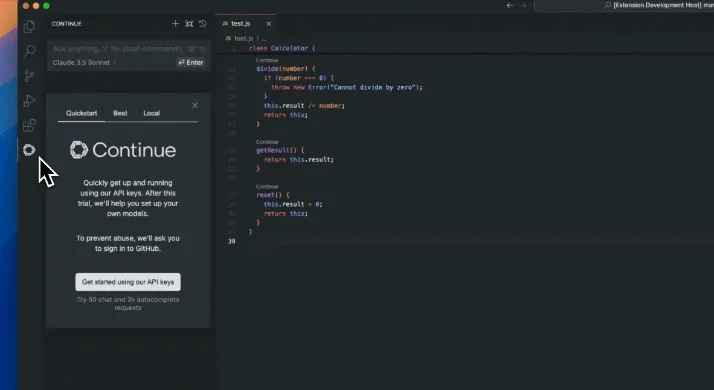View Continue session history icon
Viewport: 714px width, 390px height.
(x=203, y=24)
